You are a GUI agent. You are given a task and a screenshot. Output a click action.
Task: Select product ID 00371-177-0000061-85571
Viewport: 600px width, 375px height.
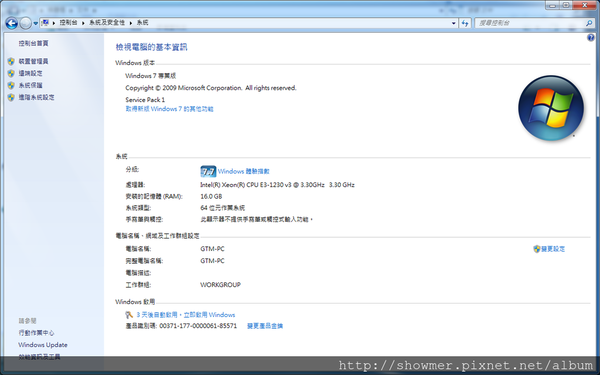tap(198, 326)
